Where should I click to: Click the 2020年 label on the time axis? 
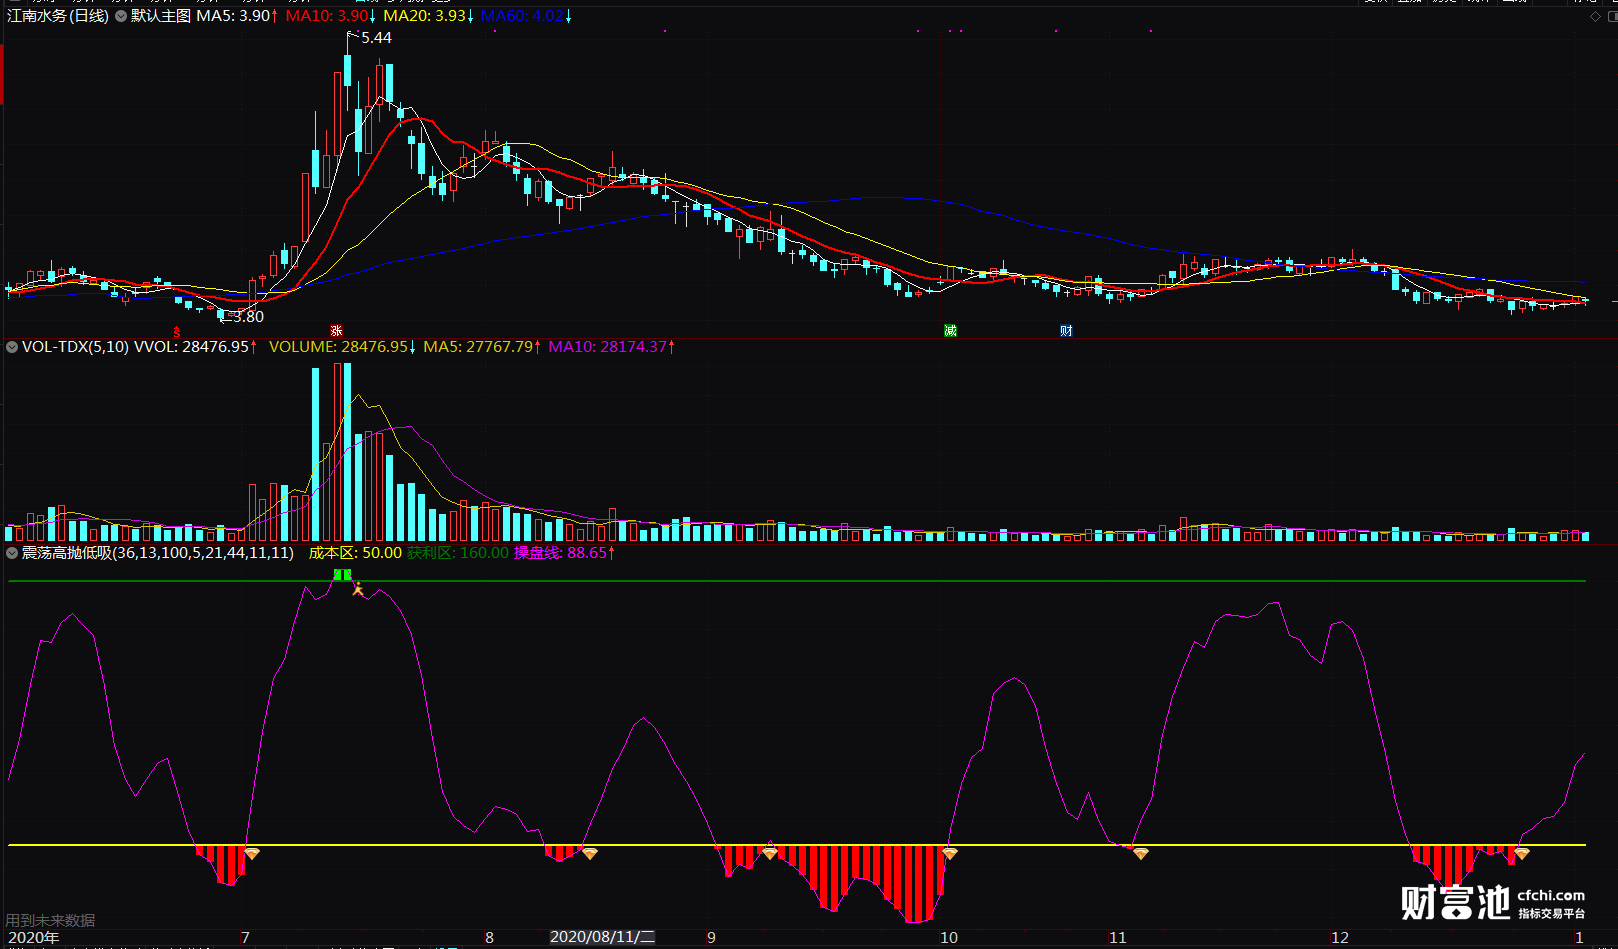pos(33,938)
